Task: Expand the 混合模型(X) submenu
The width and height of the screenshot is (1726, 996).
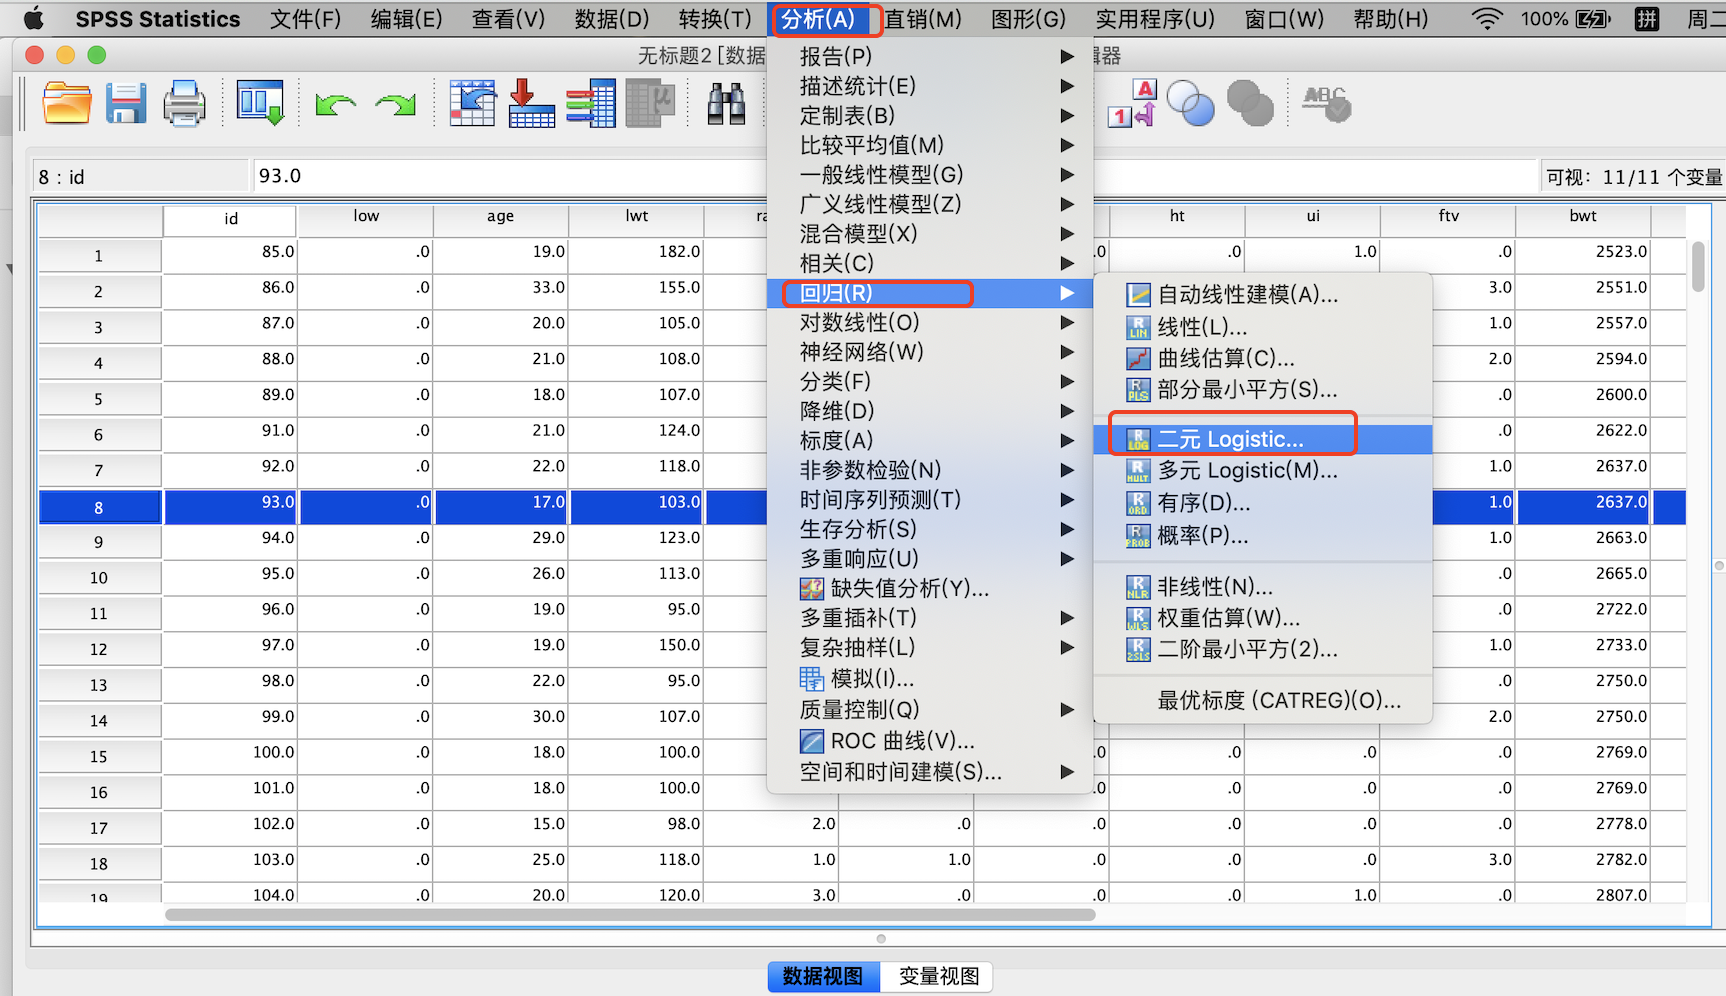Action: coord(929,234)
